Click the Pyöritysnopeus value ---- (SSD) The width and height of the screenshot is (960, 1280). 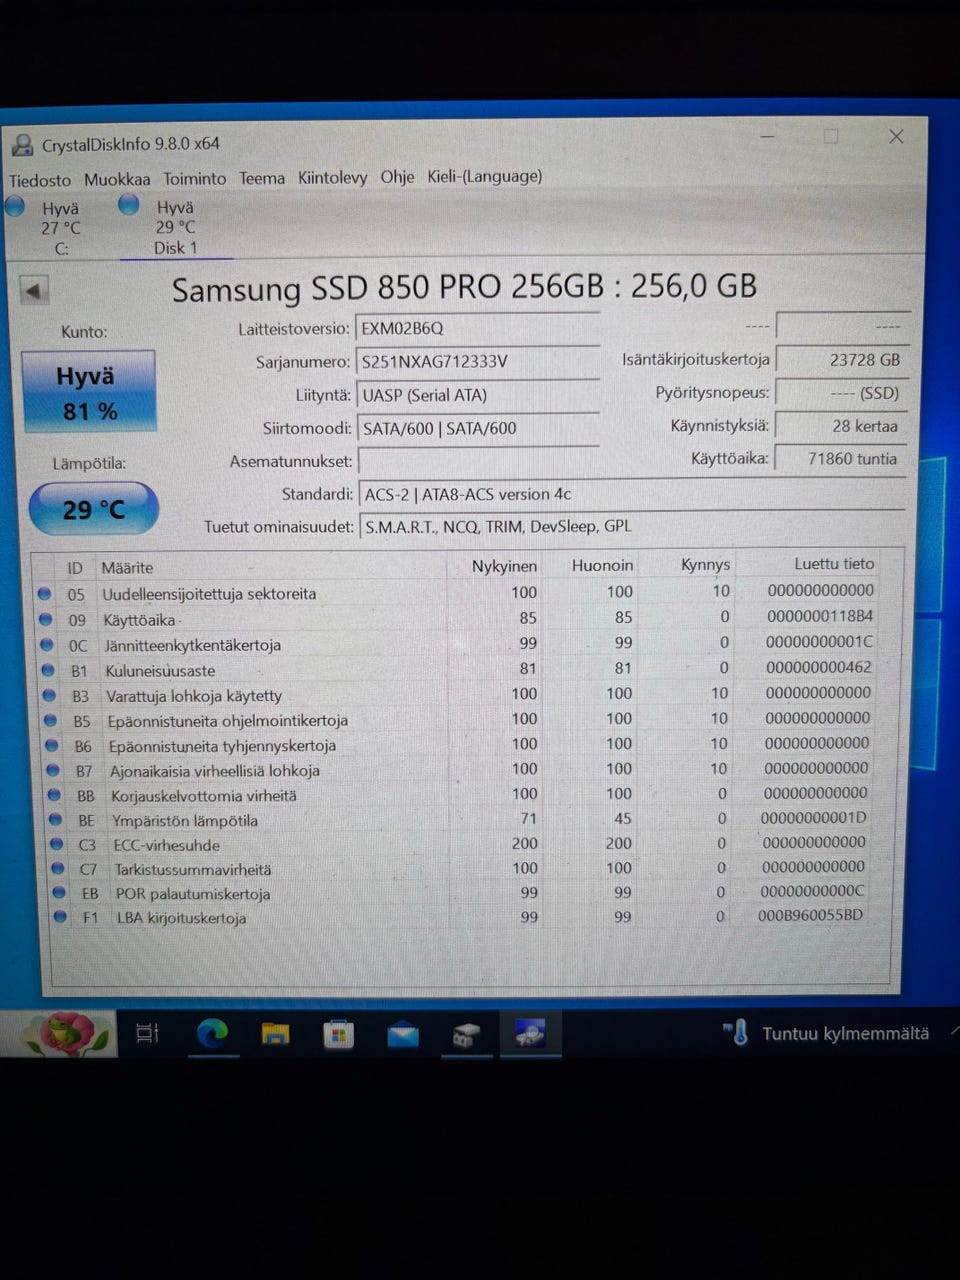tap(842, 393)
